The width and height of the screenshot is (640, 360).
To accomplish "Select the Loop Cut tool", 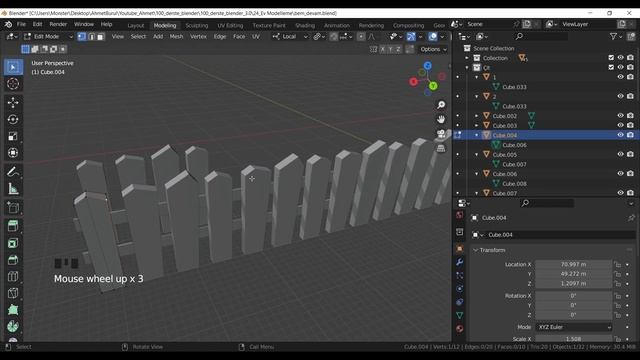I will pos(13,277).
